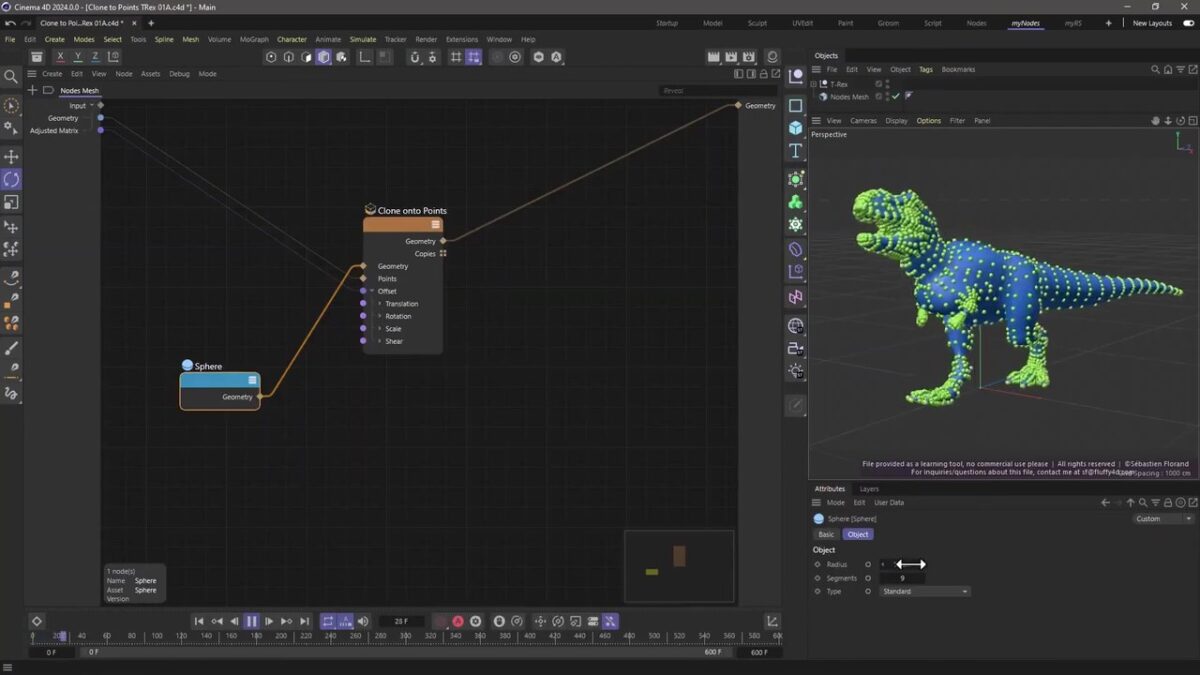Switch to the Sculpt layout tab

pyautogui.click(x=757, y=23)
